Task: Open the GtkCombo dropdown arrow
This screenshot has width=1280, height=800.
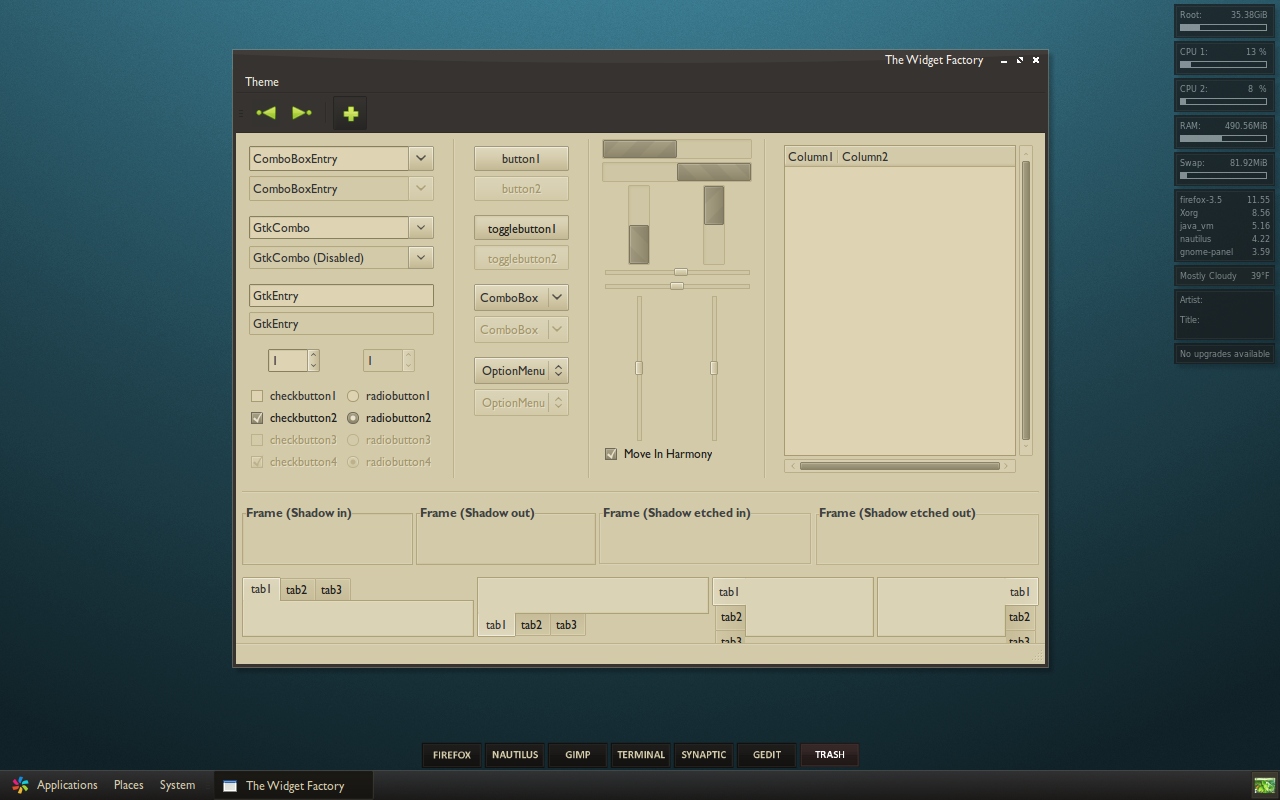Action: point(421,227)
